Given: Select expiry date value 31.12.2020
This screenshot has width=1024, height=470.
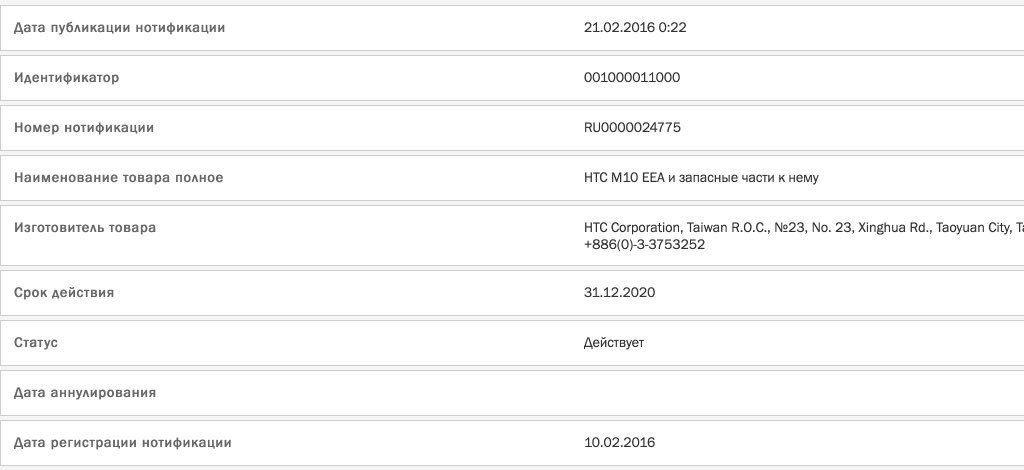Looking at the screenshot, I should coord(620,293).
